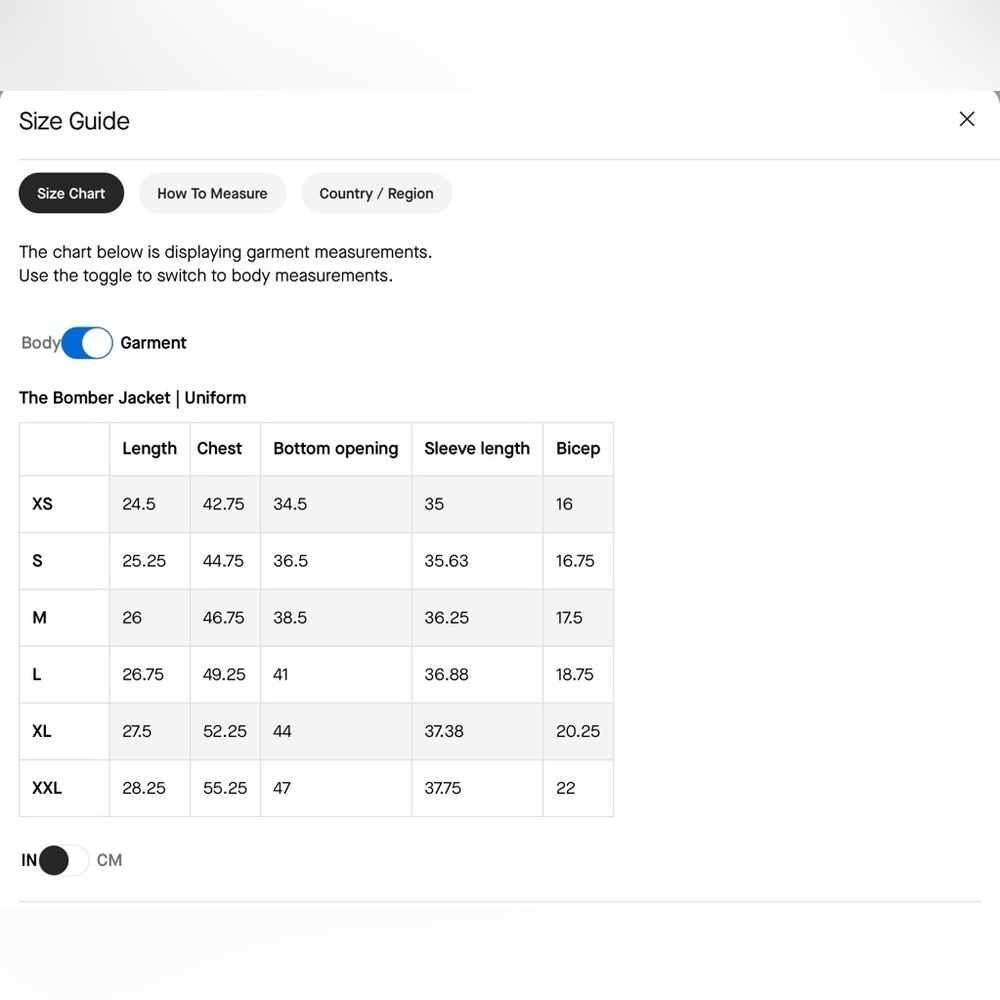Click the Body label beside the toggle
Image resolution: width=1000 pixels, height=1000 pixels.
tap(40, 343)
